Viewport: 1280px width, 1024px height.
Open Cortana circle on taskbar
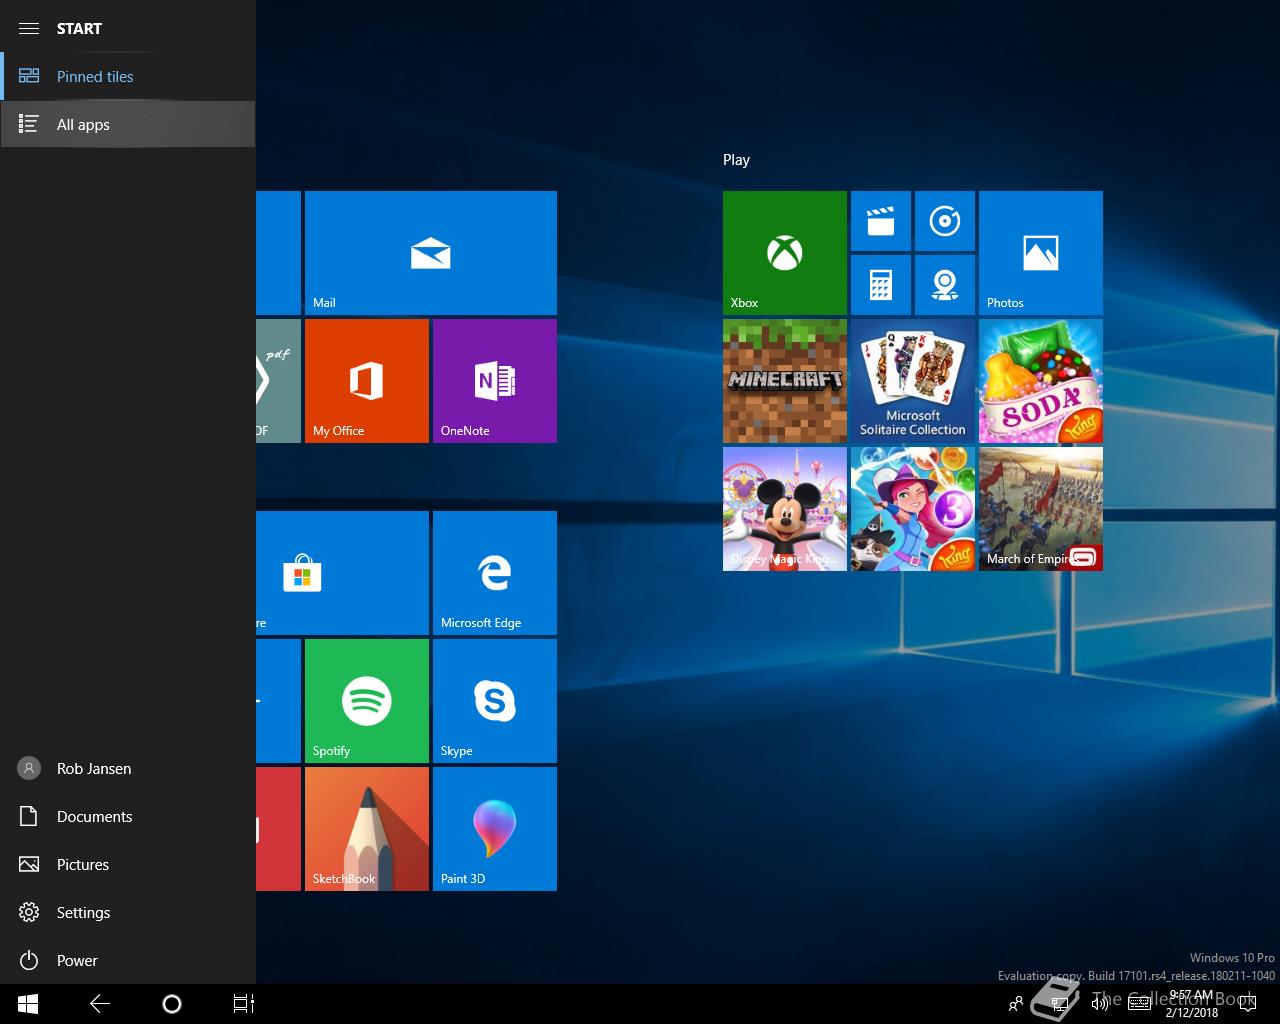[x=172, y=1004]
